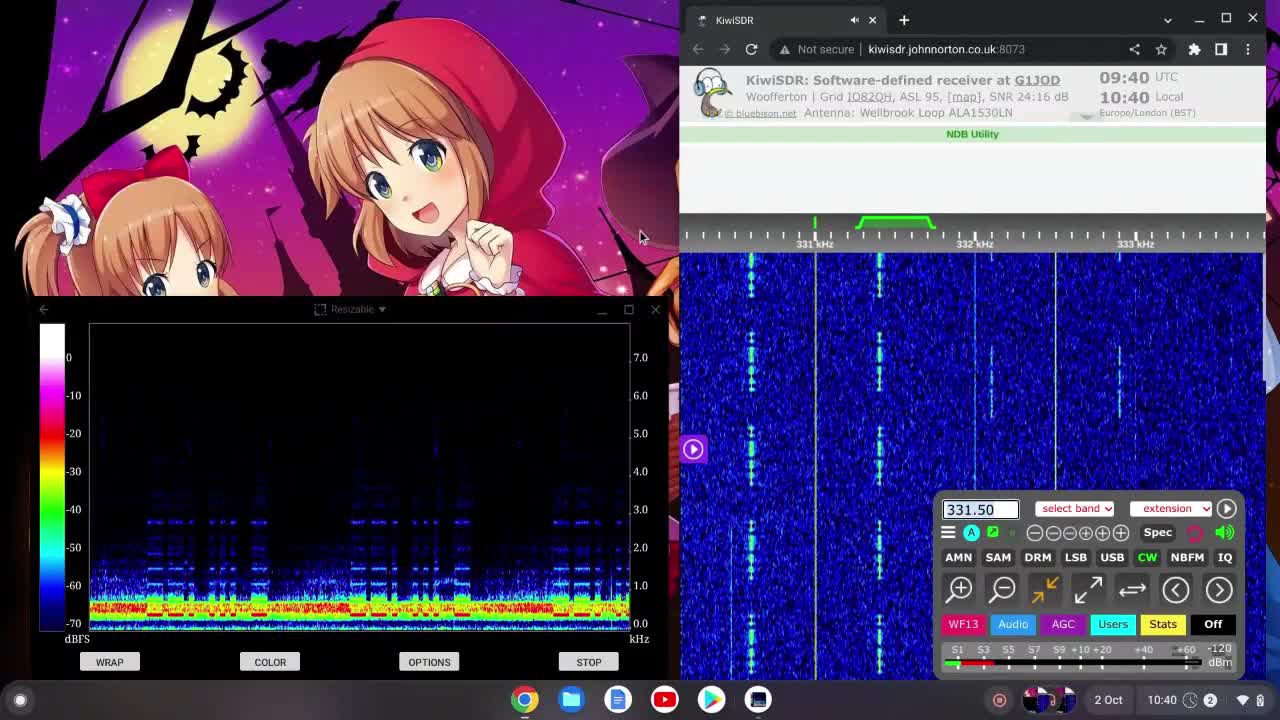Select IQ demodulation mode
The width and height of the screenshot is (1280, 720).
(x=1225, y=558)
